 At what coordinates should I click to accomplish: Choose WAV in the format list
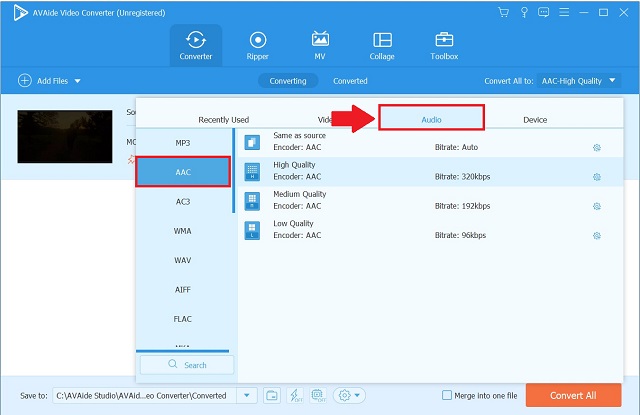183,260
